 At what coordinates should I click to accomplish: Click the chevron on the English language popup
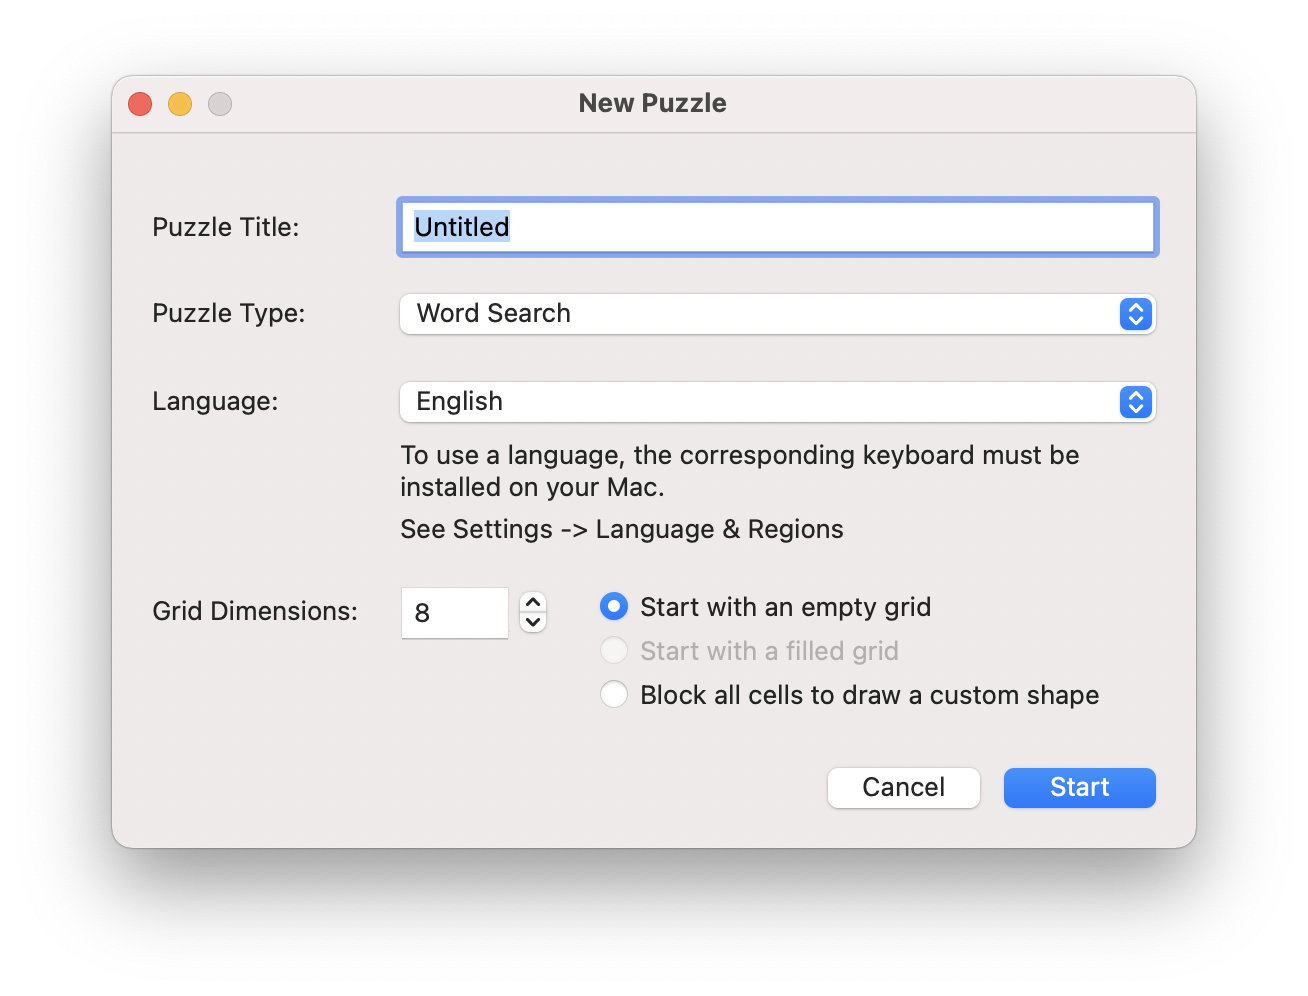tap(1135, 402)
